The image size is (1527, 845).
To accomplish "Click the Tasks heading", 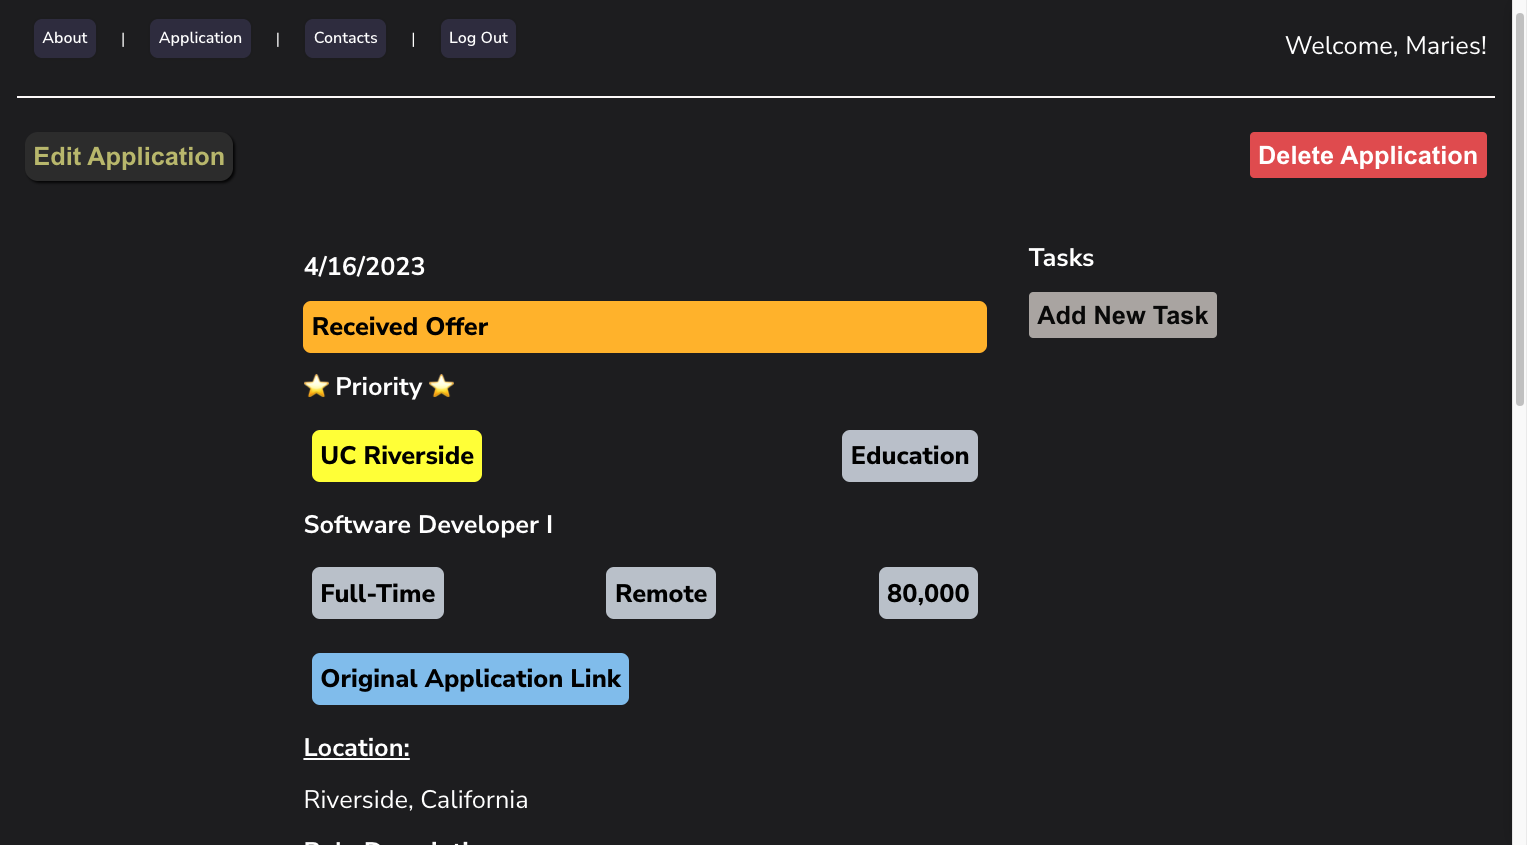I will [1061, 258].
